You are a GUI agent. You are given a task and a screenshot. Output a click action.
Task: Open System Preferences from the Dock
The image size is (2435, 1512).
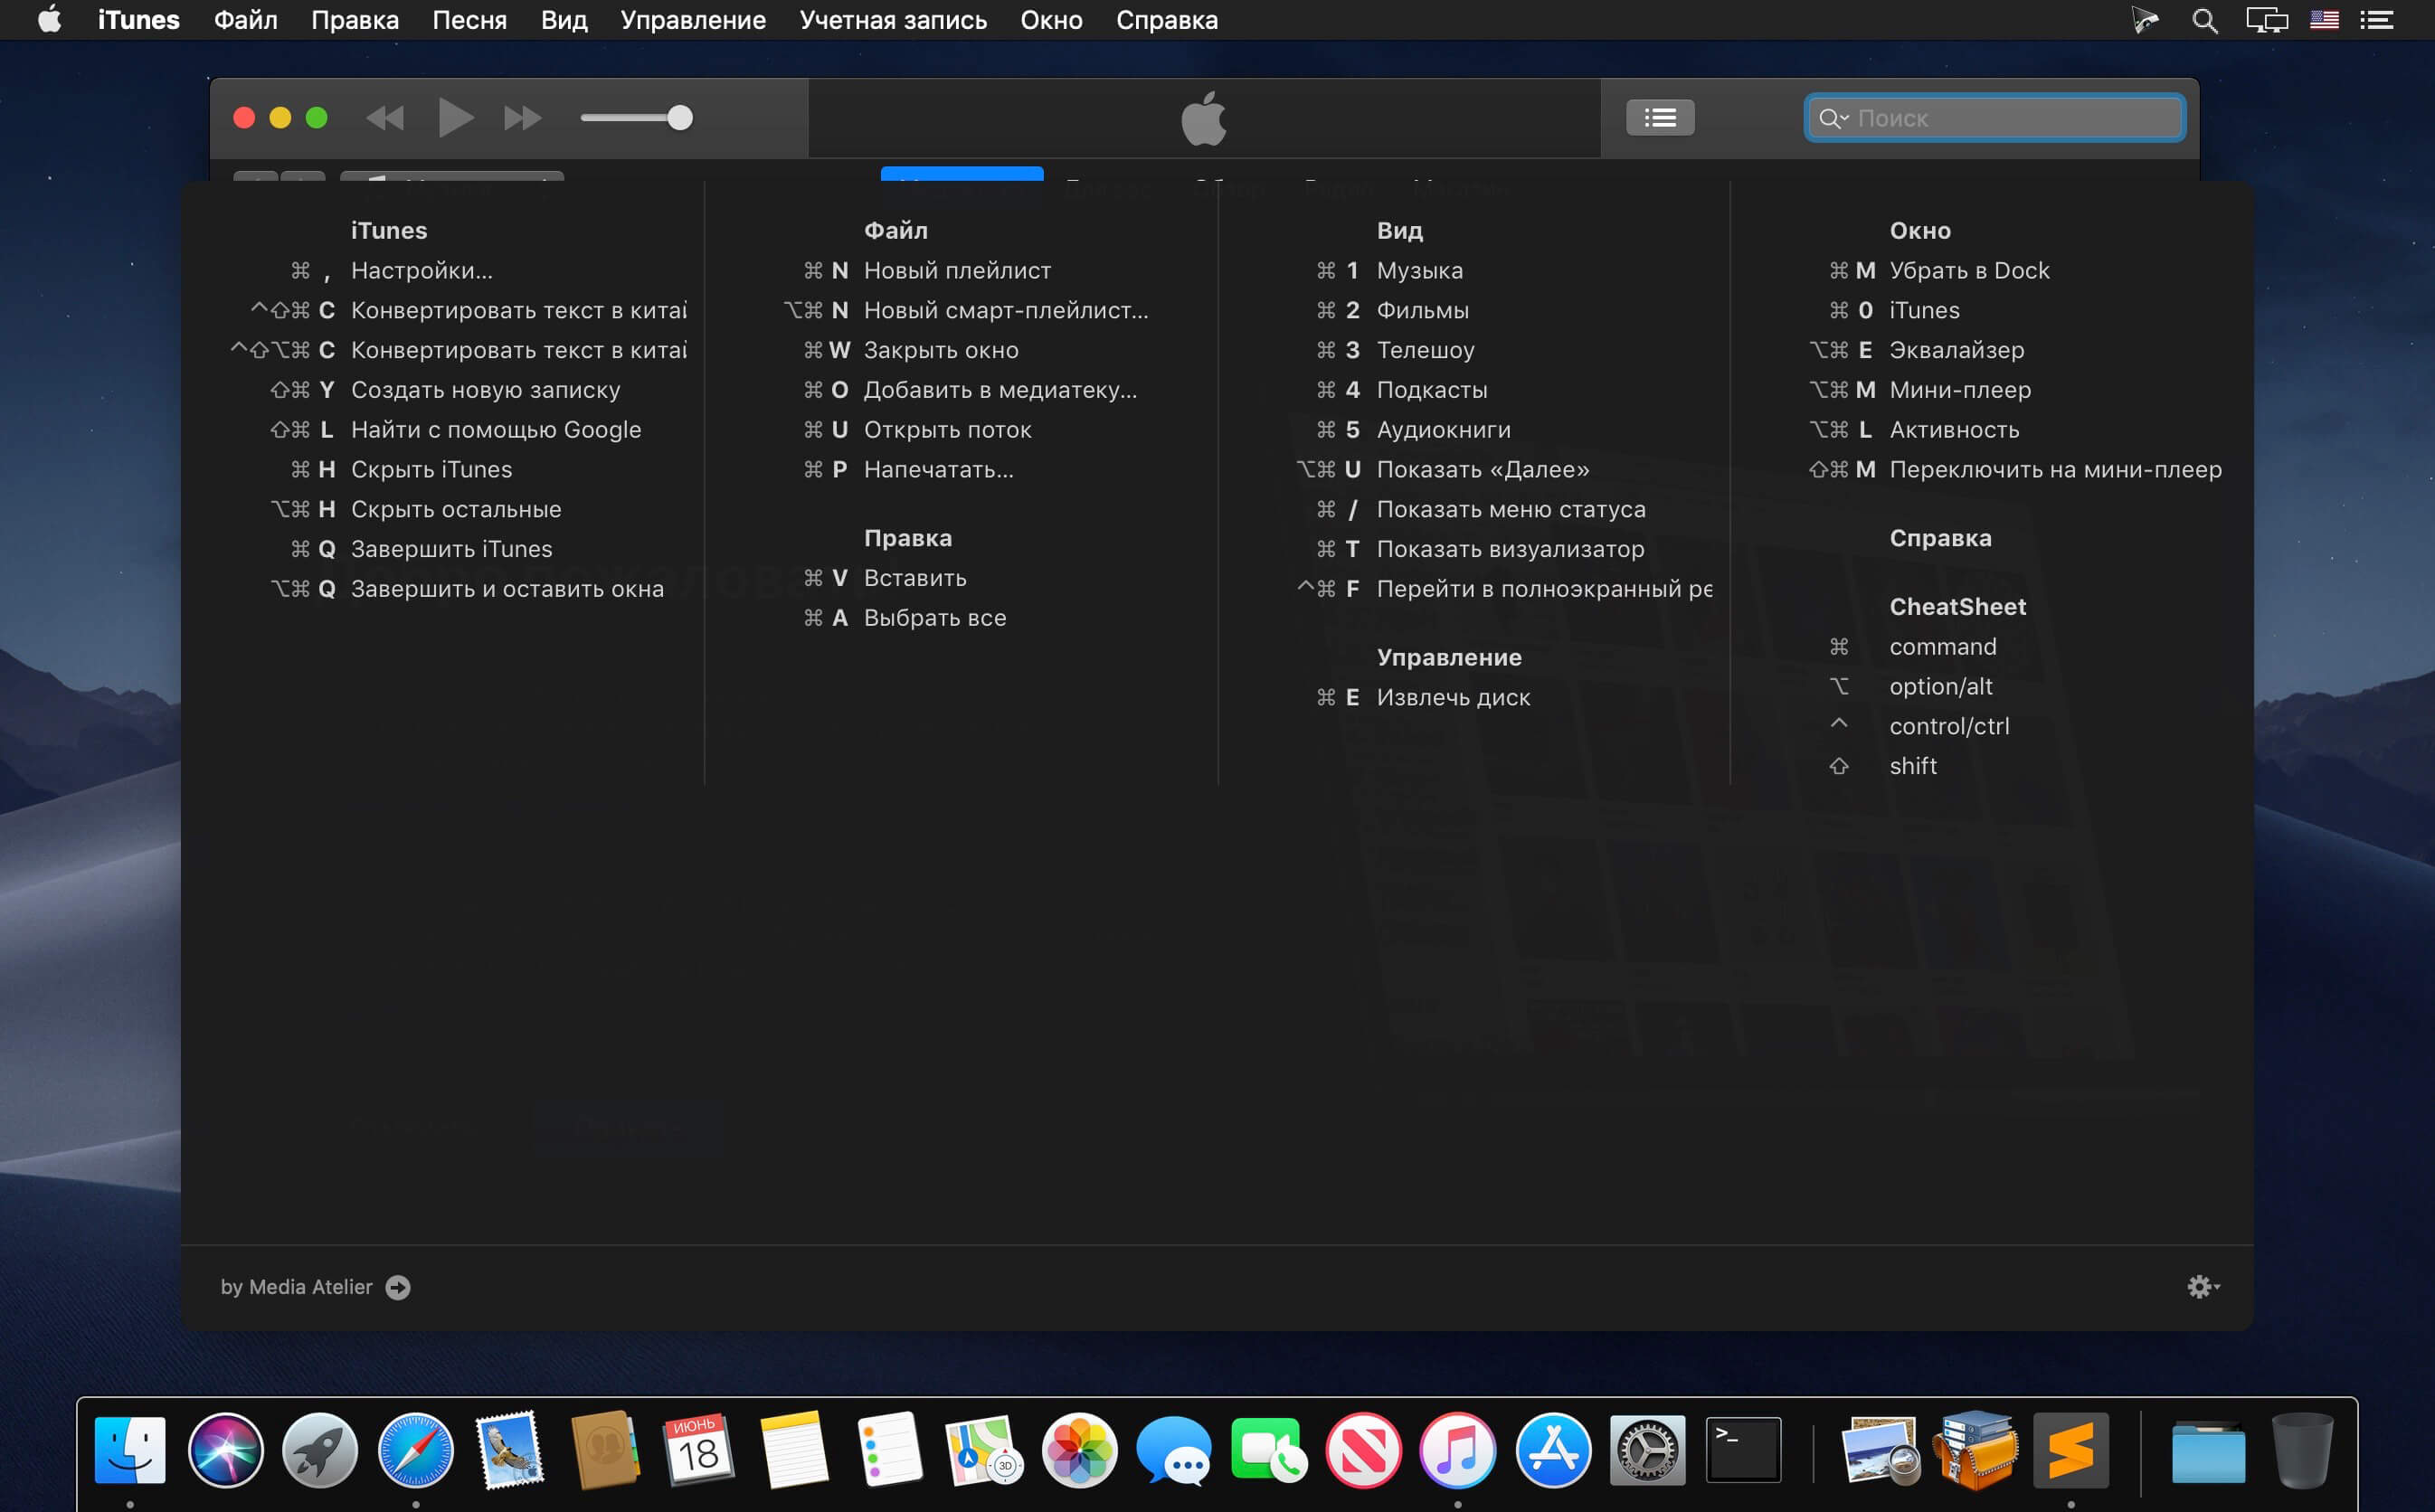[1648, 1450]
